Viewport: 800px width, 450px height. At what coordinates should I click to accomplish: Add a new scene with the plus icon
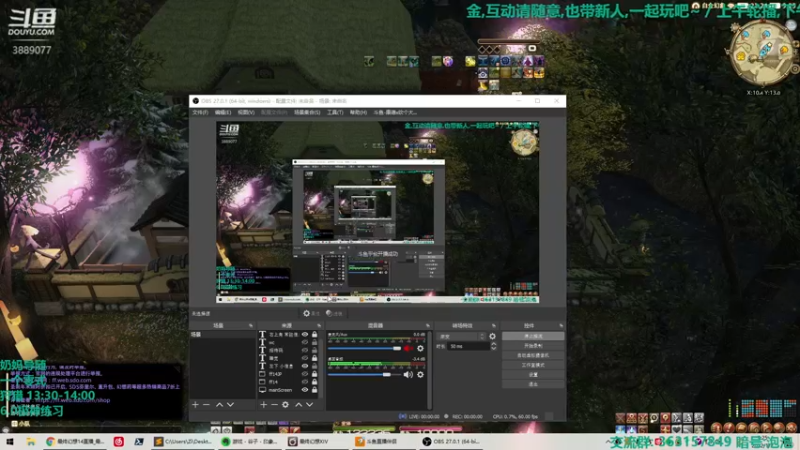click(x=195, y=405)
